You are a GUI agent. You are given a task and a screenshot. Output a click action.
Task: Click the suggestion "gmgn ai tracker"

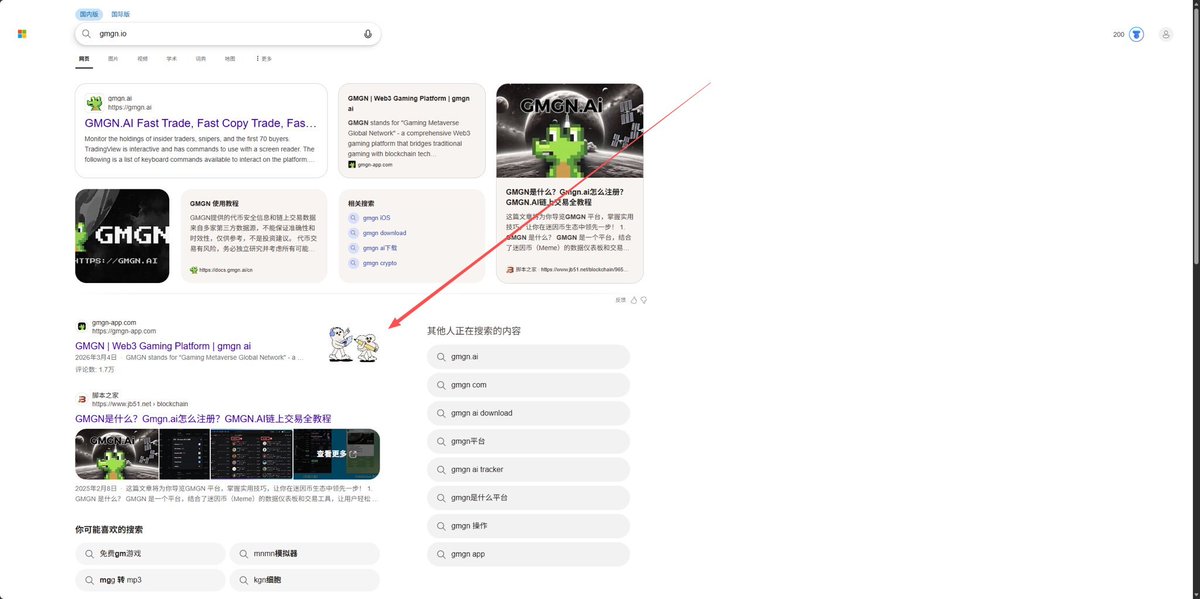point(528,469)
